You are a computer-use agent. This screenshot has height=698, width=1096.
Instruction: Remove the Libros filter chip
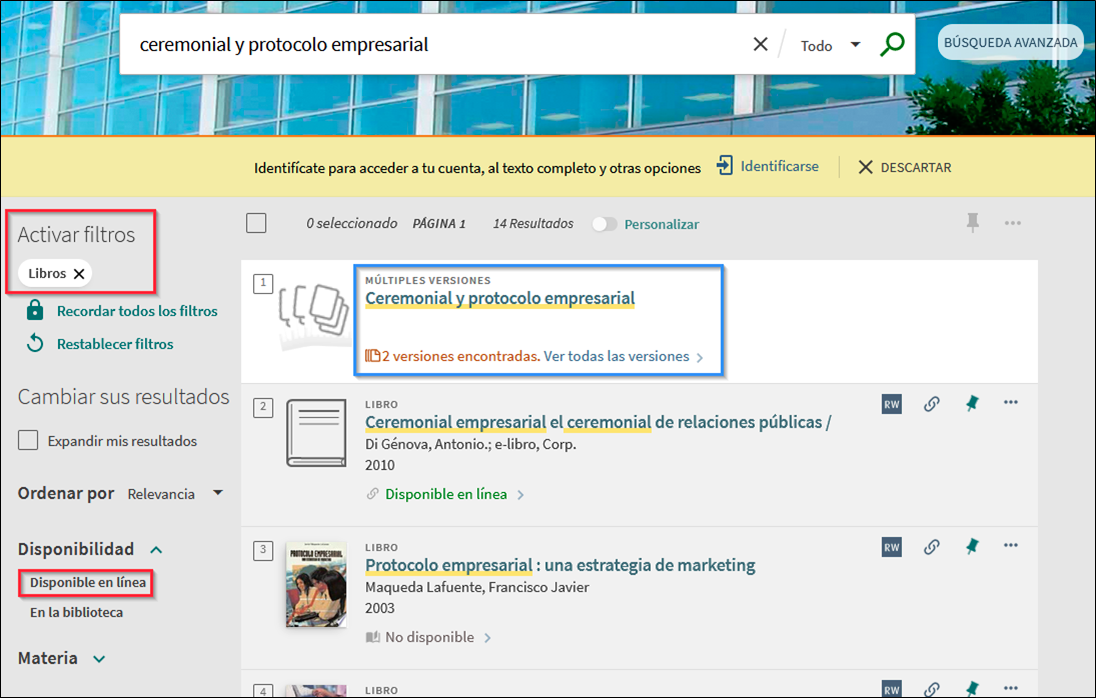(79, 273)
